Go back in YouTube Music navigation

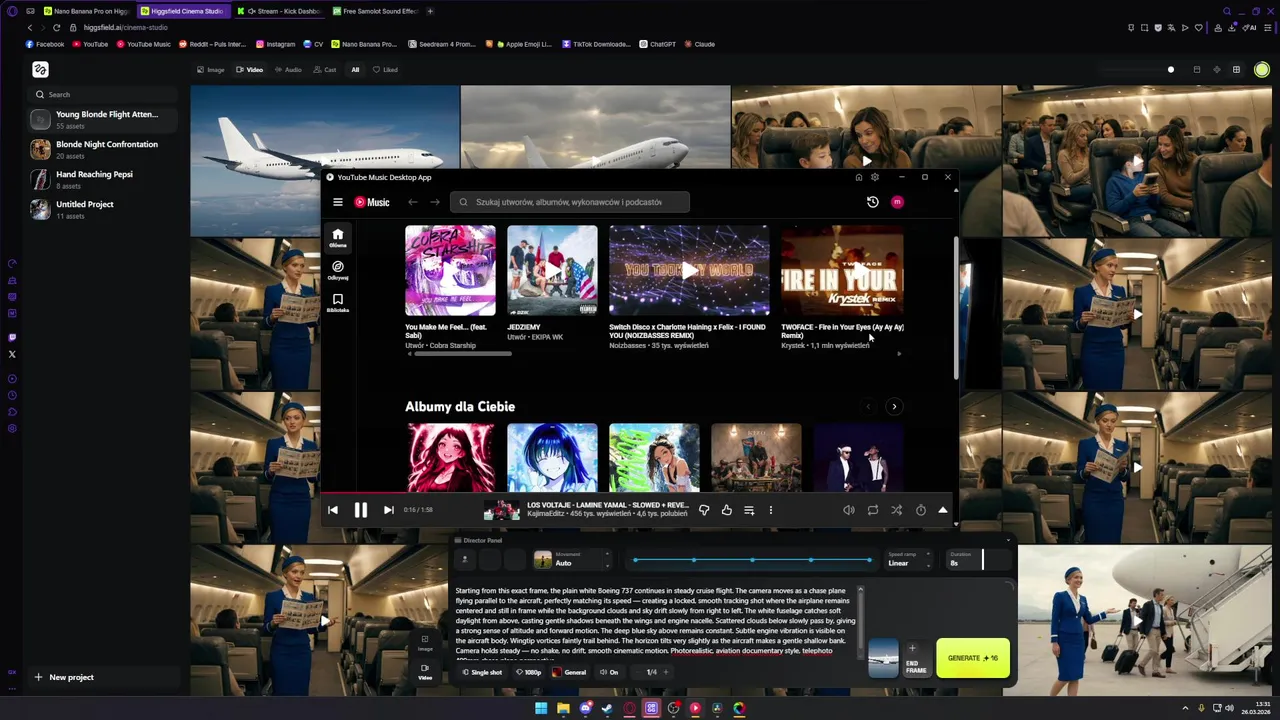(412, 202)
